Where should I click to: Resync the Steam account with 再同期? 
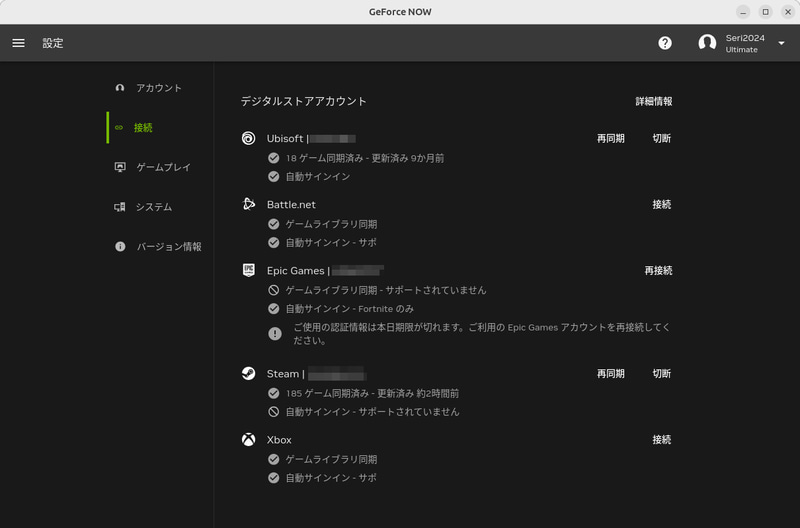click(611, 373)
